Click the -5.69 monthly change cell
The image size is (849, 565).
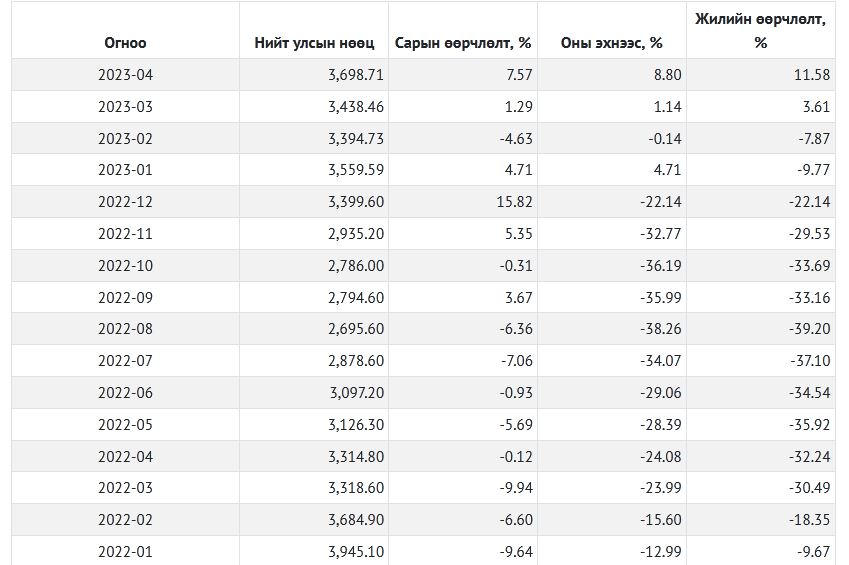pos(510,425)
